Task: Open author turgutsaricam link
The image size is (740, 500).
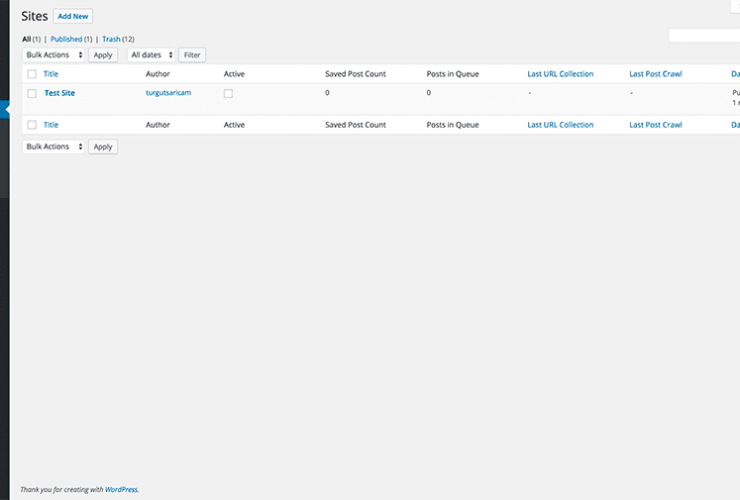Action: (167, 93)
